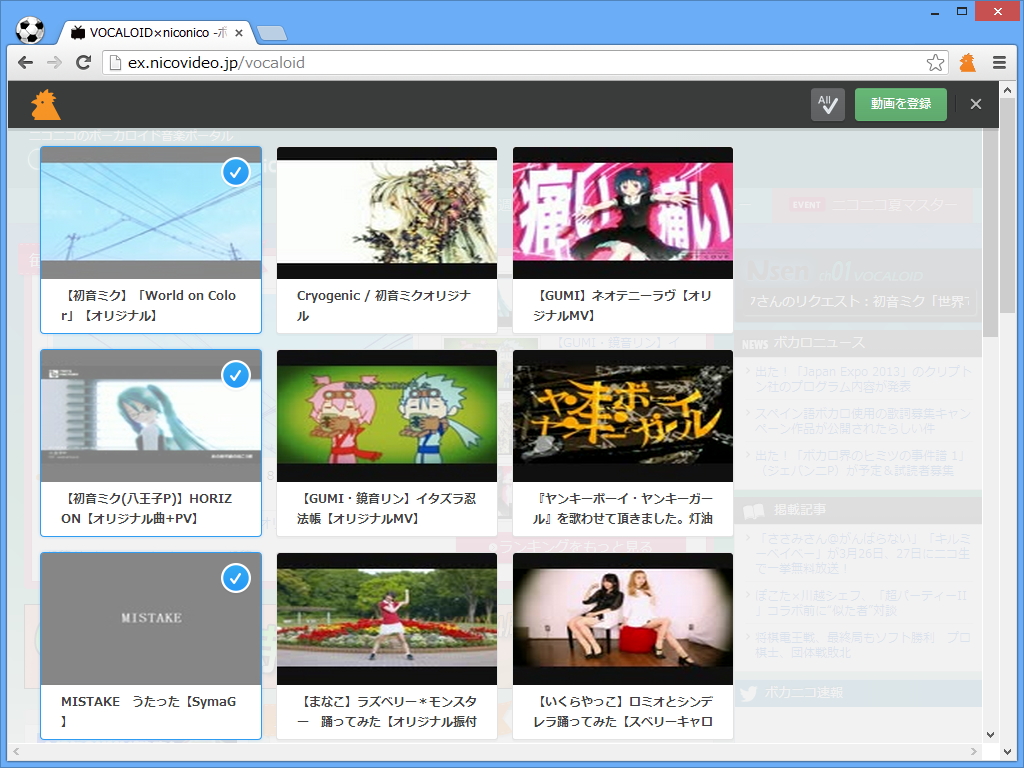1024x768 pixels.
Task: Uncheck the HORIZON video selection checkmark
Action: tap(236, 375)
